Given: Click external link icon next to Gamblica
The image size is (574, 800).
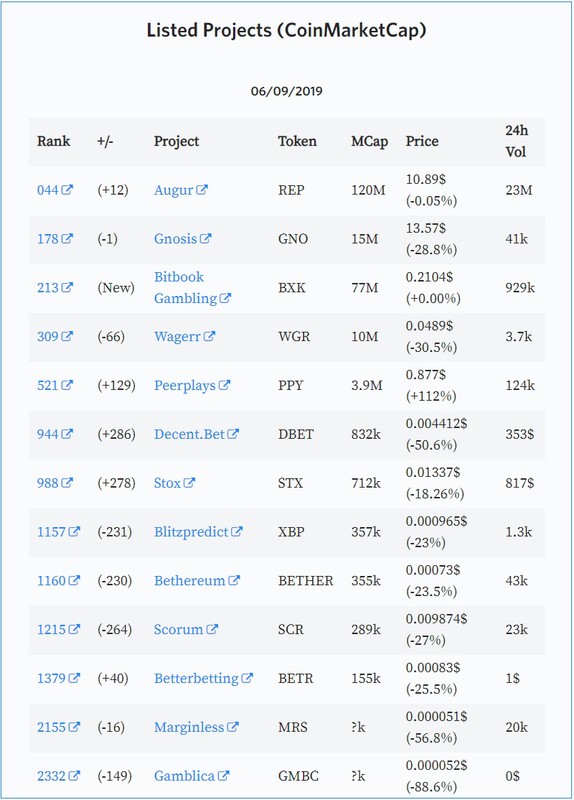Looking at the screenshot, I should click(223, 776).
